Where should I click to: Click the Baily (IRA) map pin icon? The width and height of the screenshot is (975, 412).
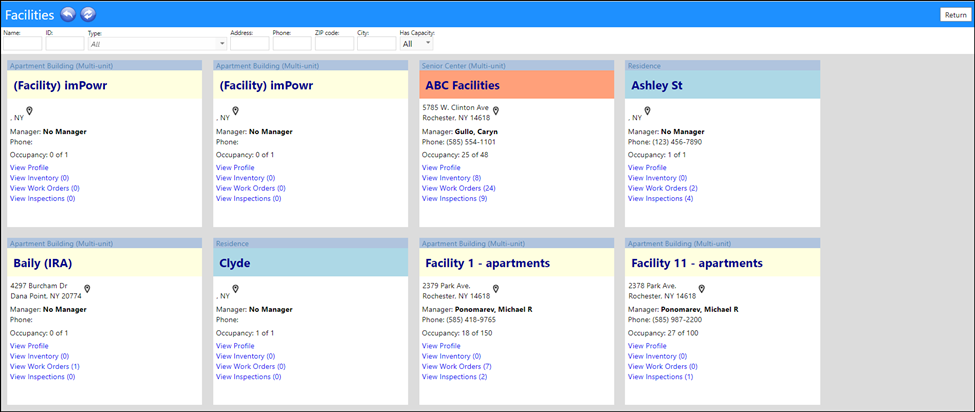pyautogui.click(x=88, y=290)
